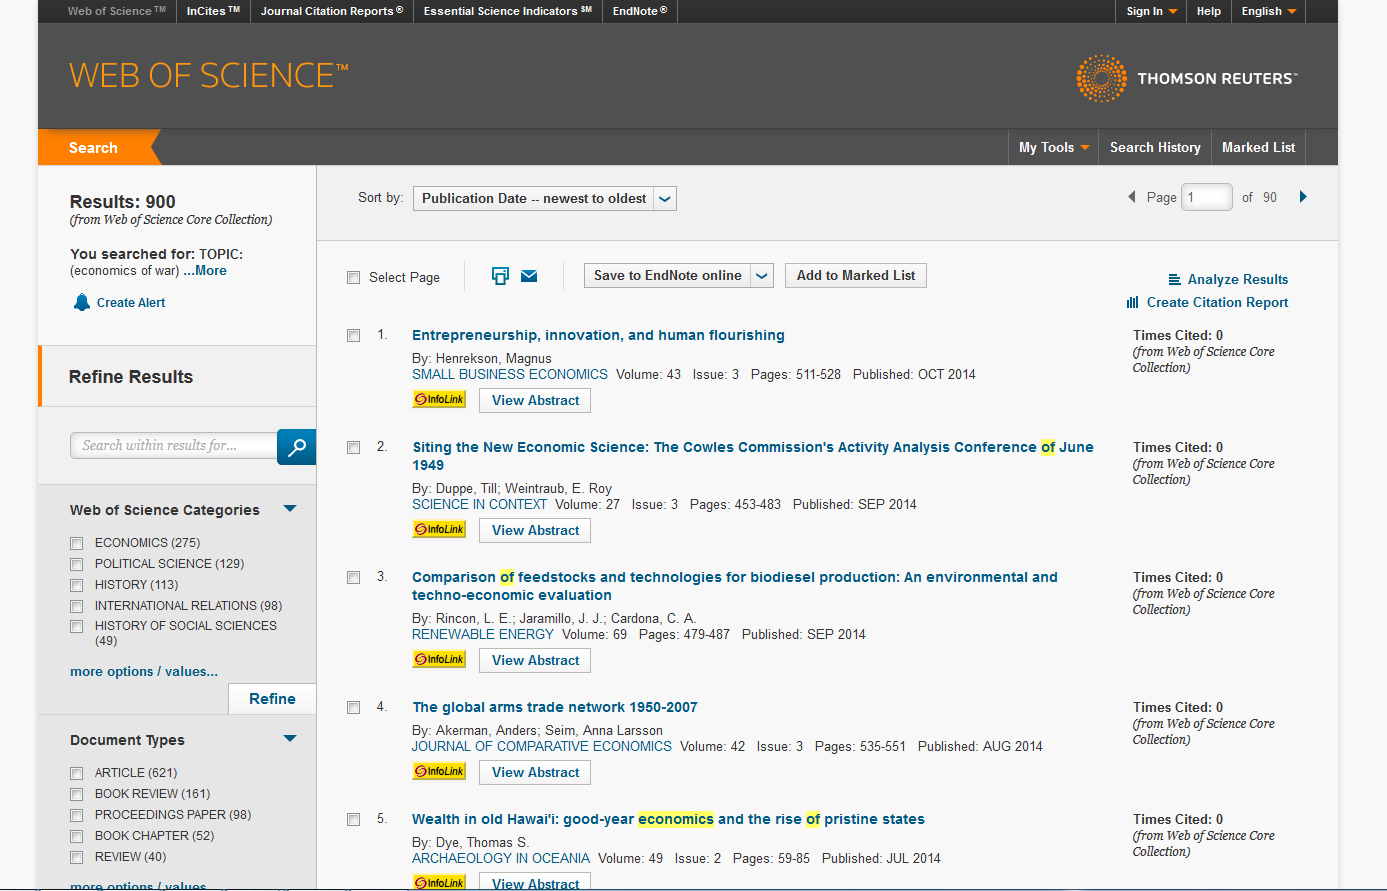Viewport: 1387px width, 891px height.
Task: Click the Create Alert bell icon
Action: tap(82, 303)
